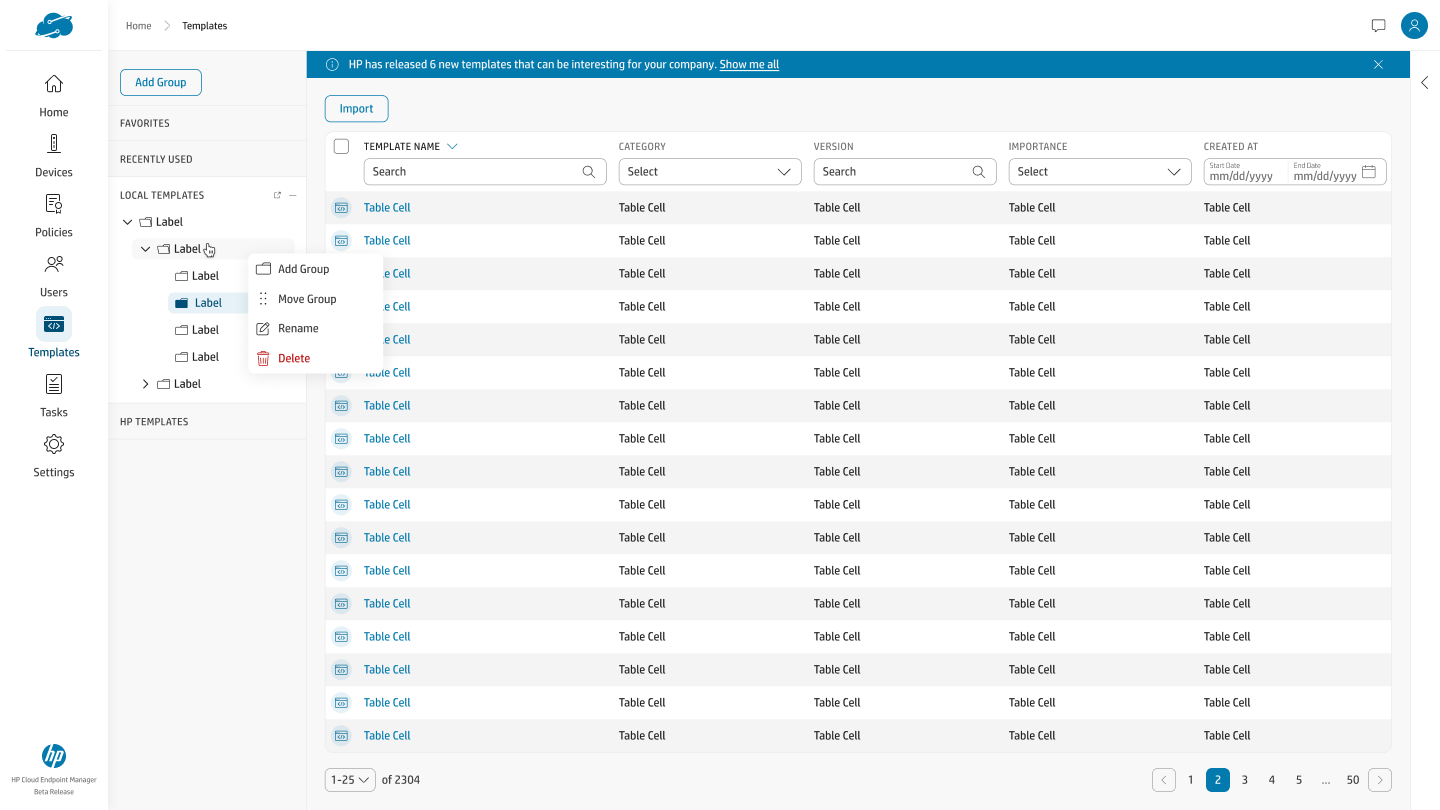Collapse the right side panel arrow
Viewport: 1440px width, 810px height.
(x=1425, y=83)
